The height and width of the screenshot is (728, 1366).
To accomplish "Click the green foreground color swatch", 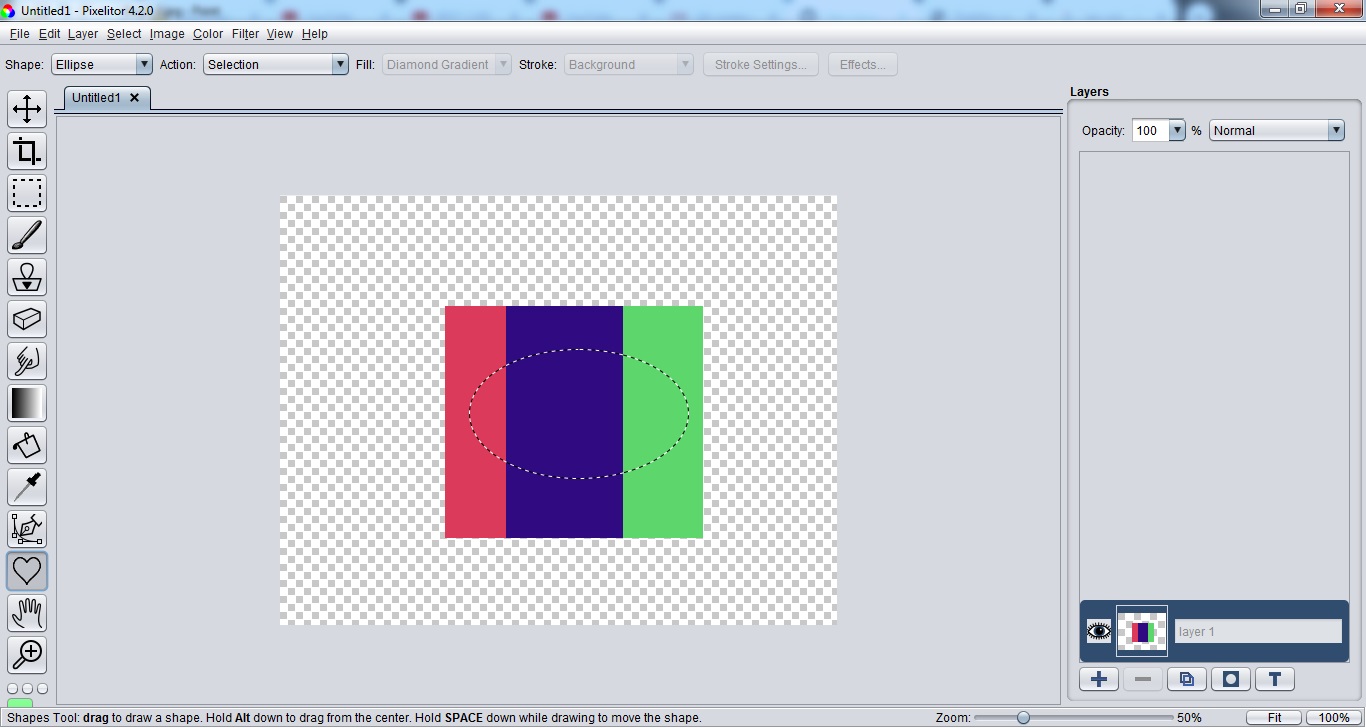I will coord(19,705).
